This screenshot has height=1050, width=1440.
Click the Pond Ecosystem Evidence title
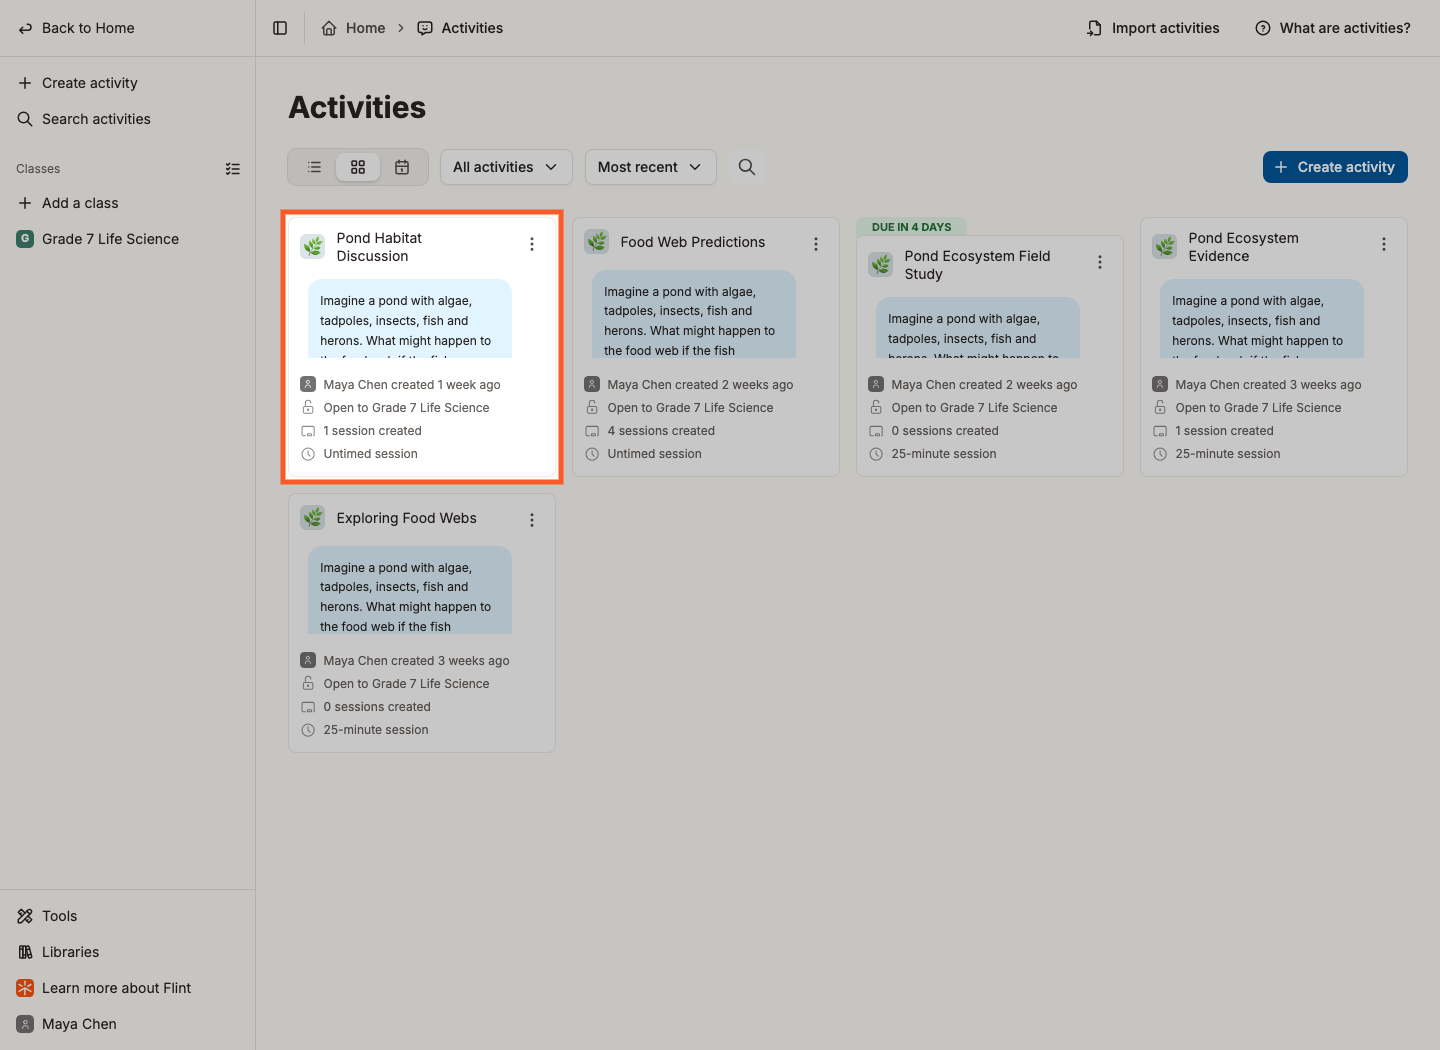click(1244, 247)
